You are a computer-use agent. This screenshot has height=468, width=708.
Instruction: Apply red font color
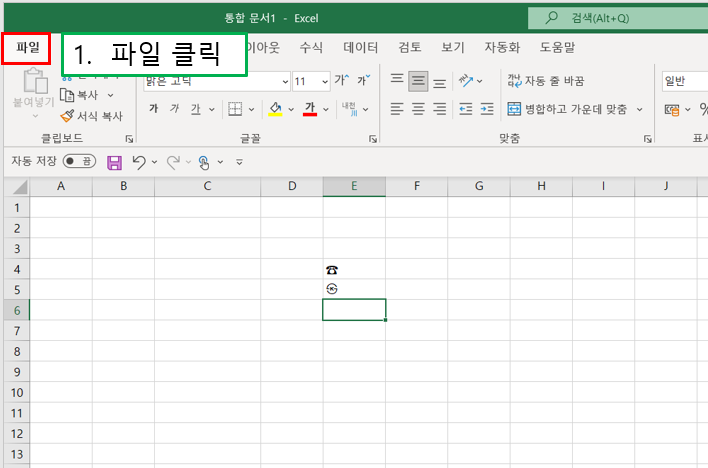[310, 109]
